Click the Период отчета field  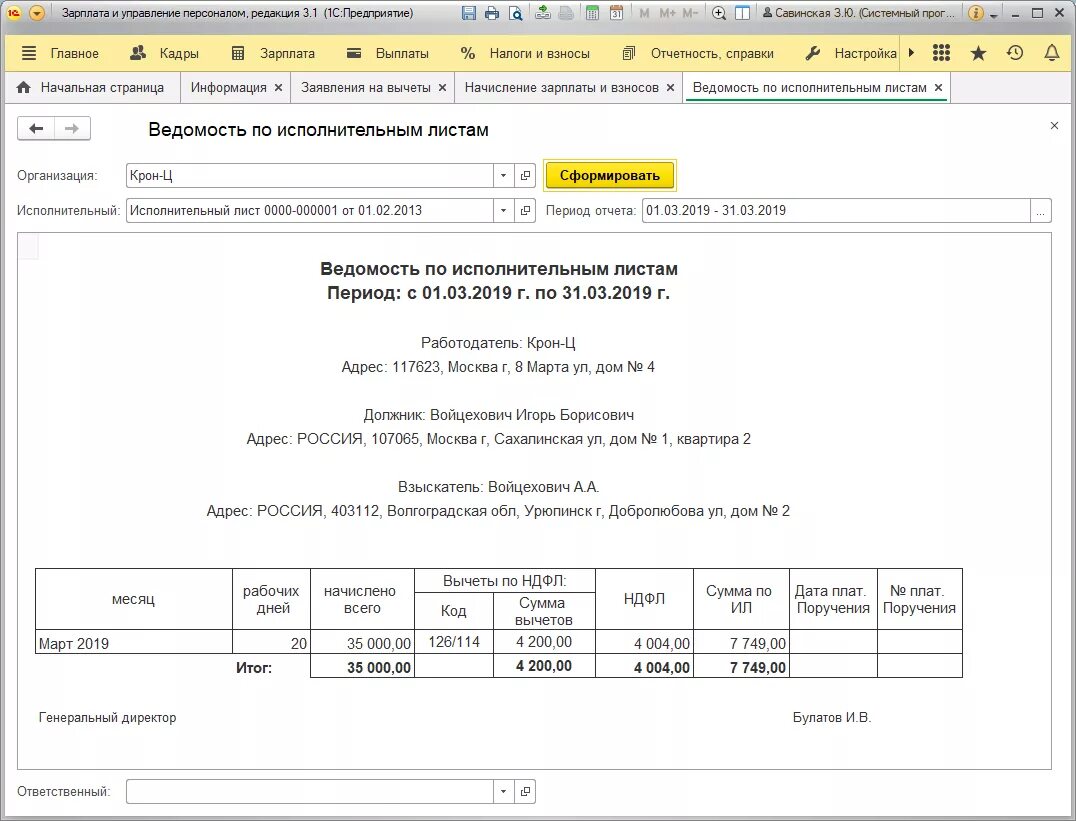pyautogui.click(x=836, y=211)
